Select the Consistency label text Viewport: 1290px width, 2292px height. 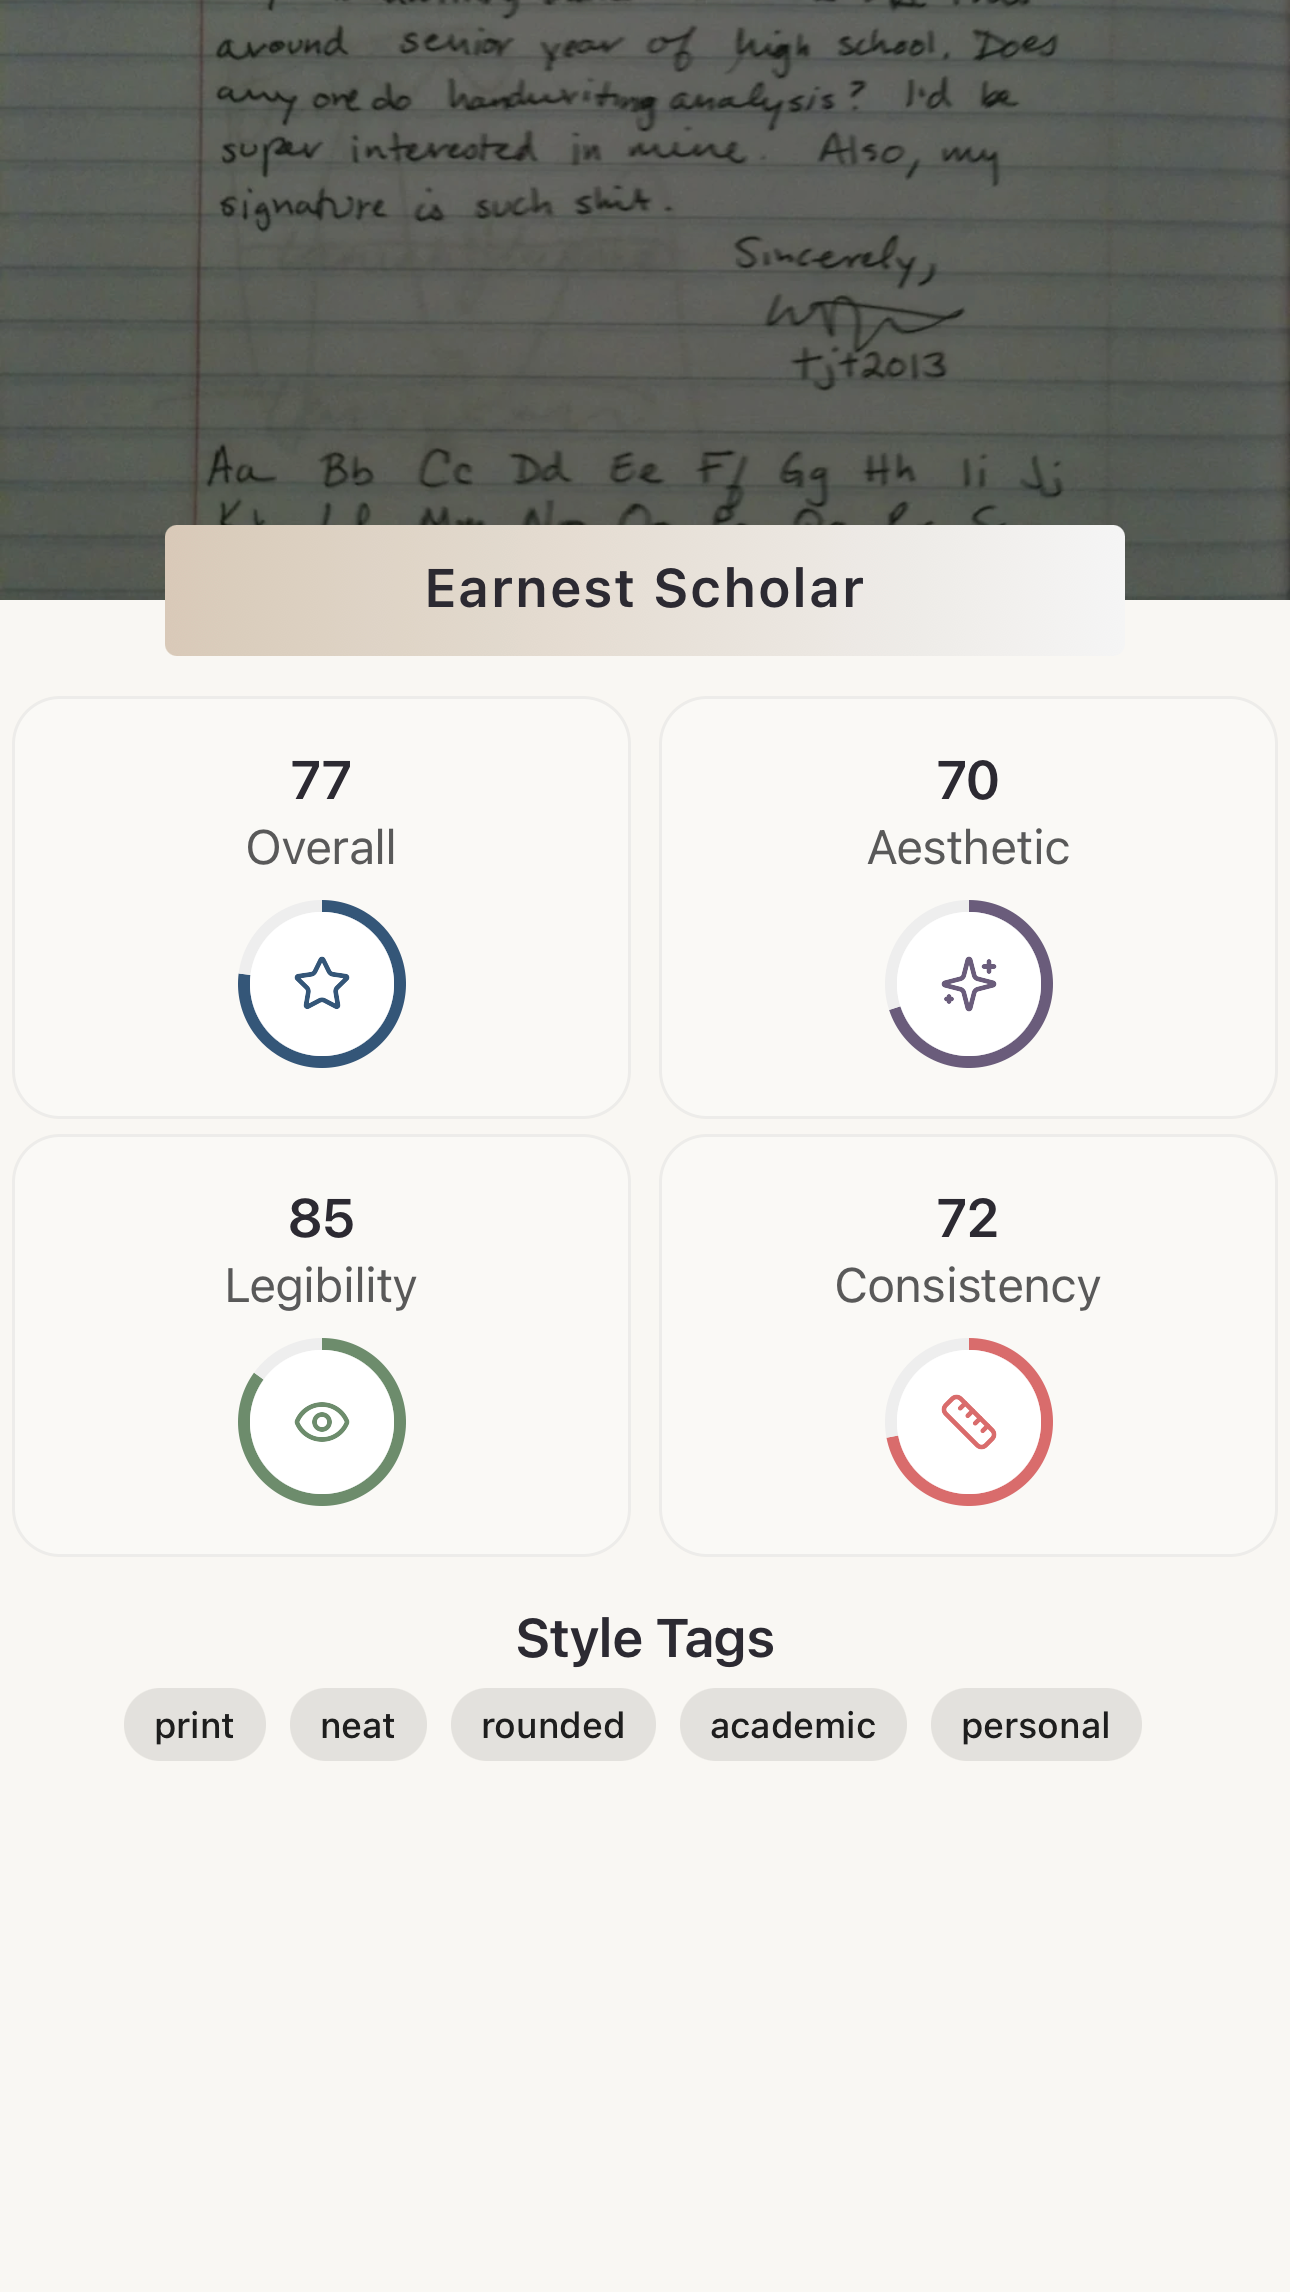coord(968,1286)
